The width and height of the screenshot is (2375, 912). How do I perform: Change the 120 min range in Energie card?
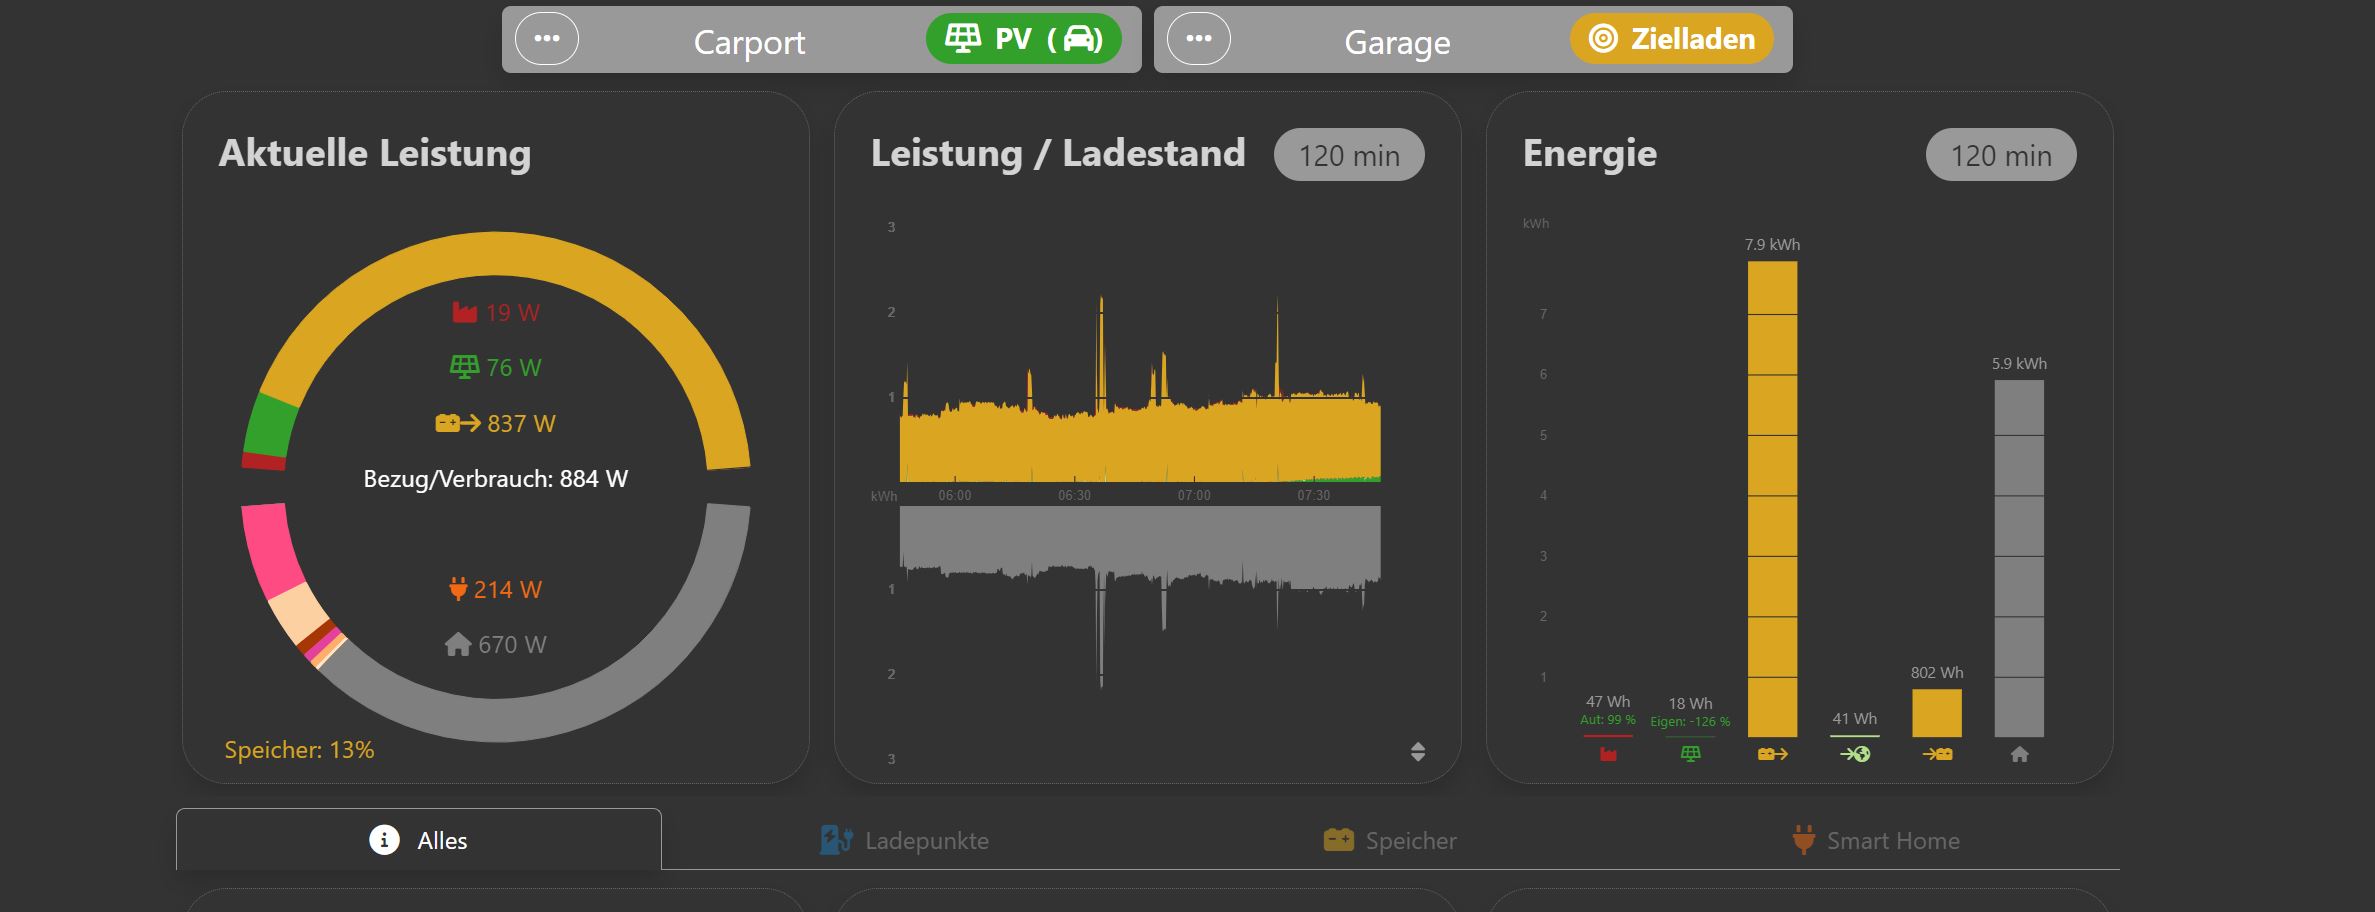(x=2001, y=155)
